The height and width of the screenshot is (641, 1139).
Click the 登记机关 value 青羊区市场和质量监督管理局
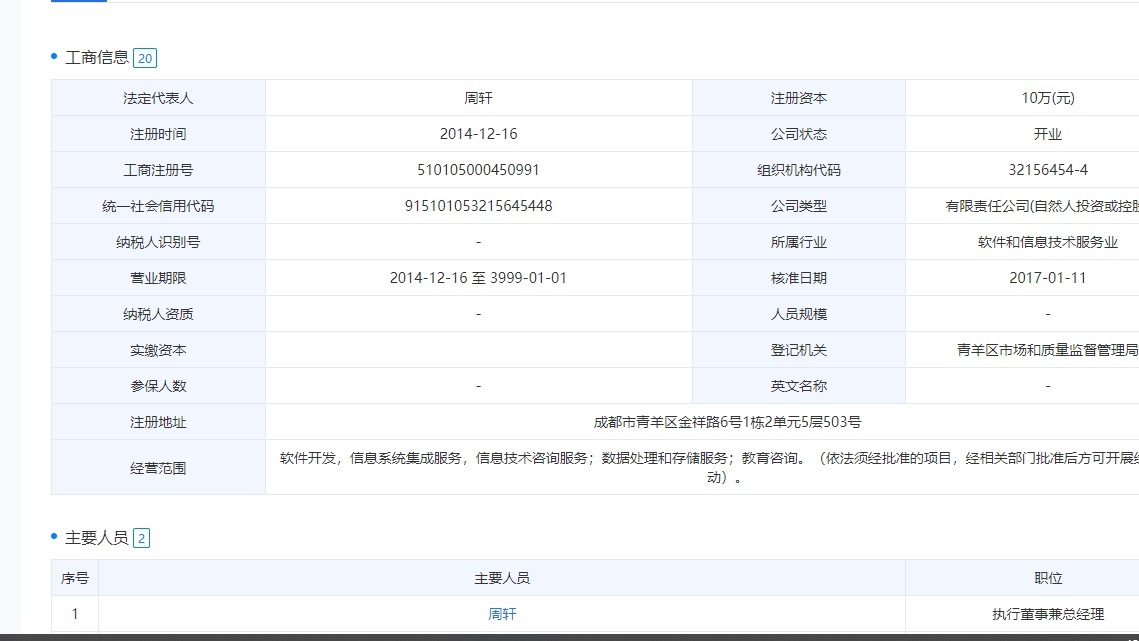click(x=1046, y=350)
